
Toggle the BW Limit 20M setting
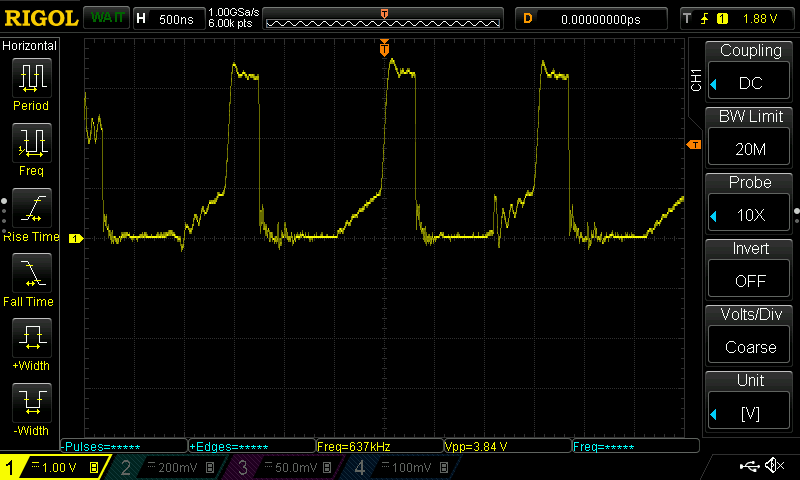(750, 137)
